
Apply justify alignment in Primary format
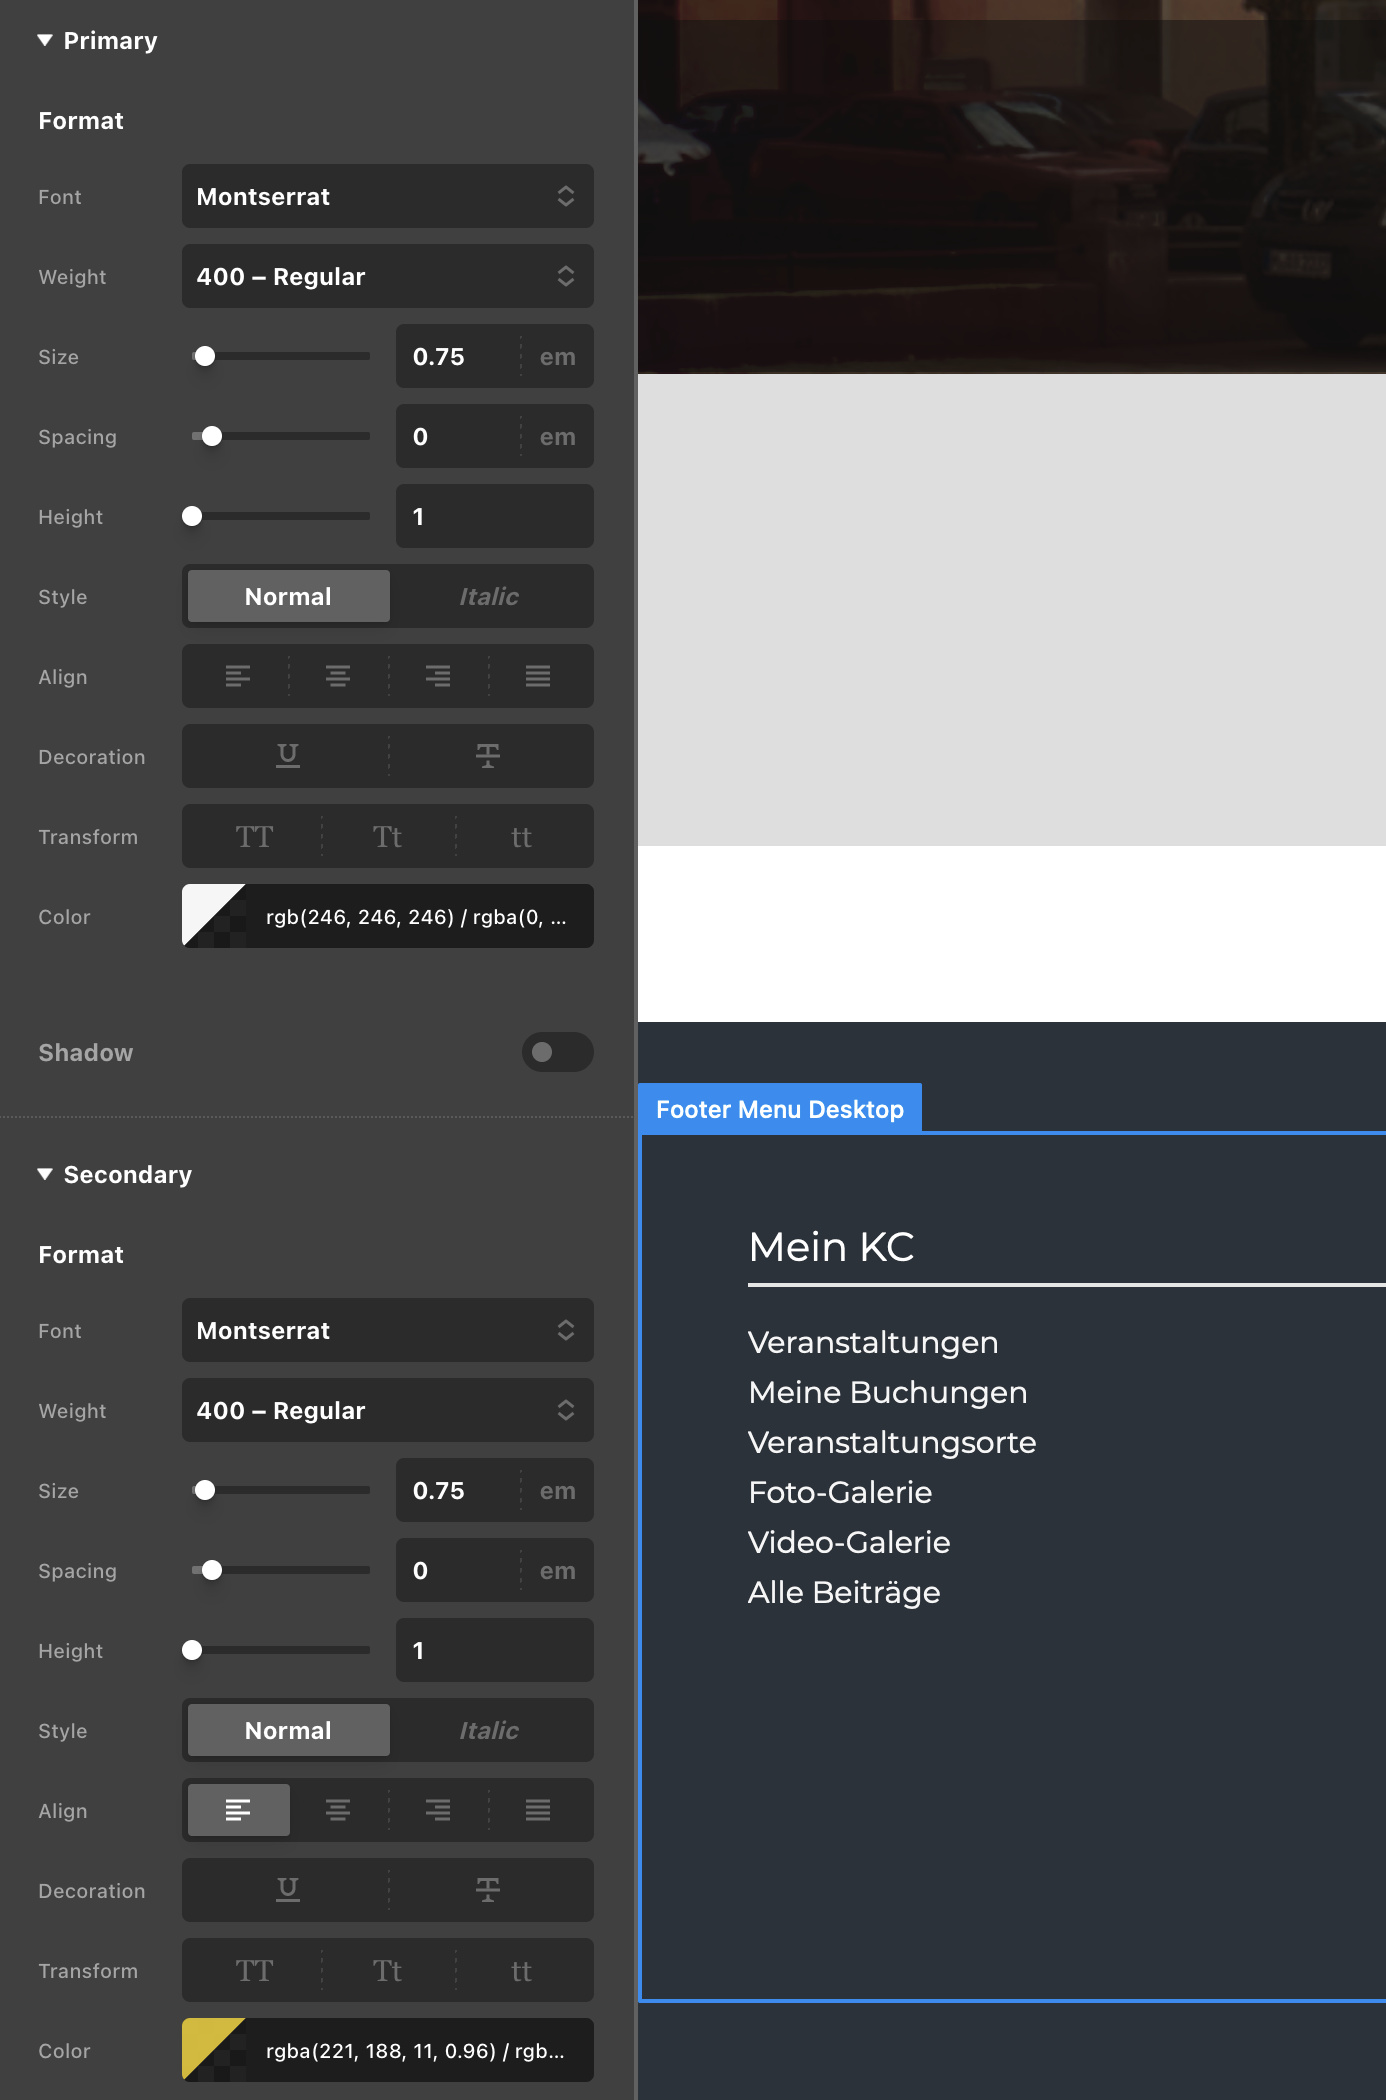pos(538,677)
